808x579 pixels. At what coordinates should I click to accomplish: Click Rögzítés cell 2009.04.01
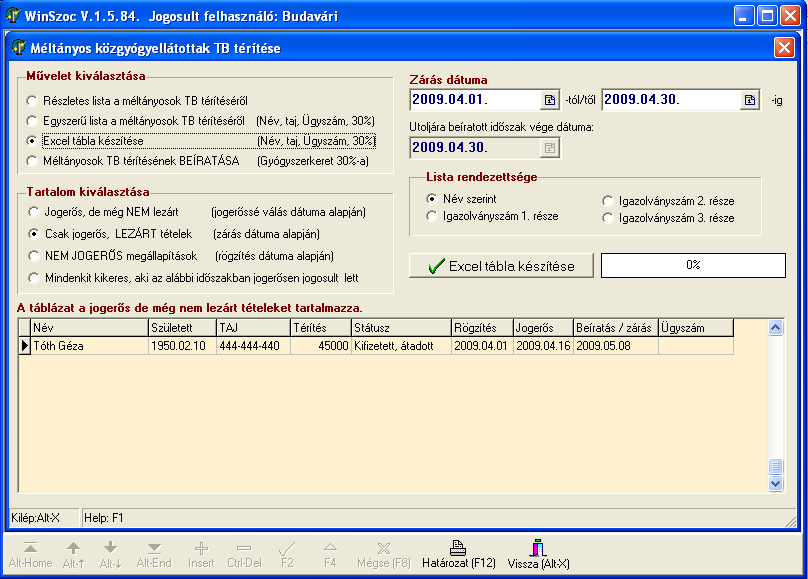point(482,346)
